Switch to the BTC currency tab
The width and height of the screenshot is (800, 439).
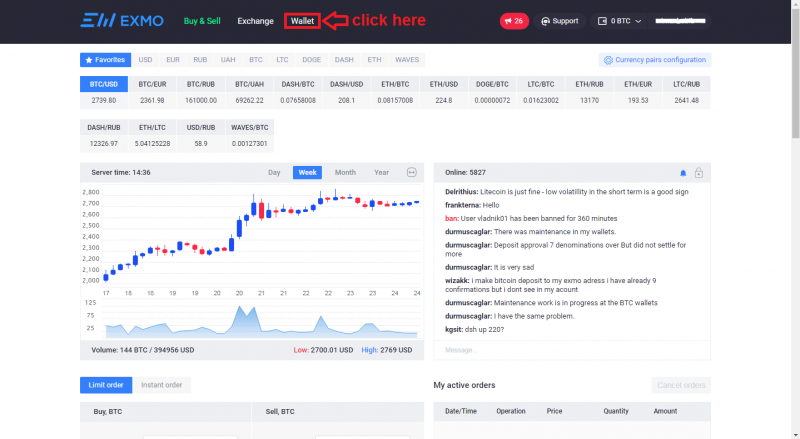[256, 60]
